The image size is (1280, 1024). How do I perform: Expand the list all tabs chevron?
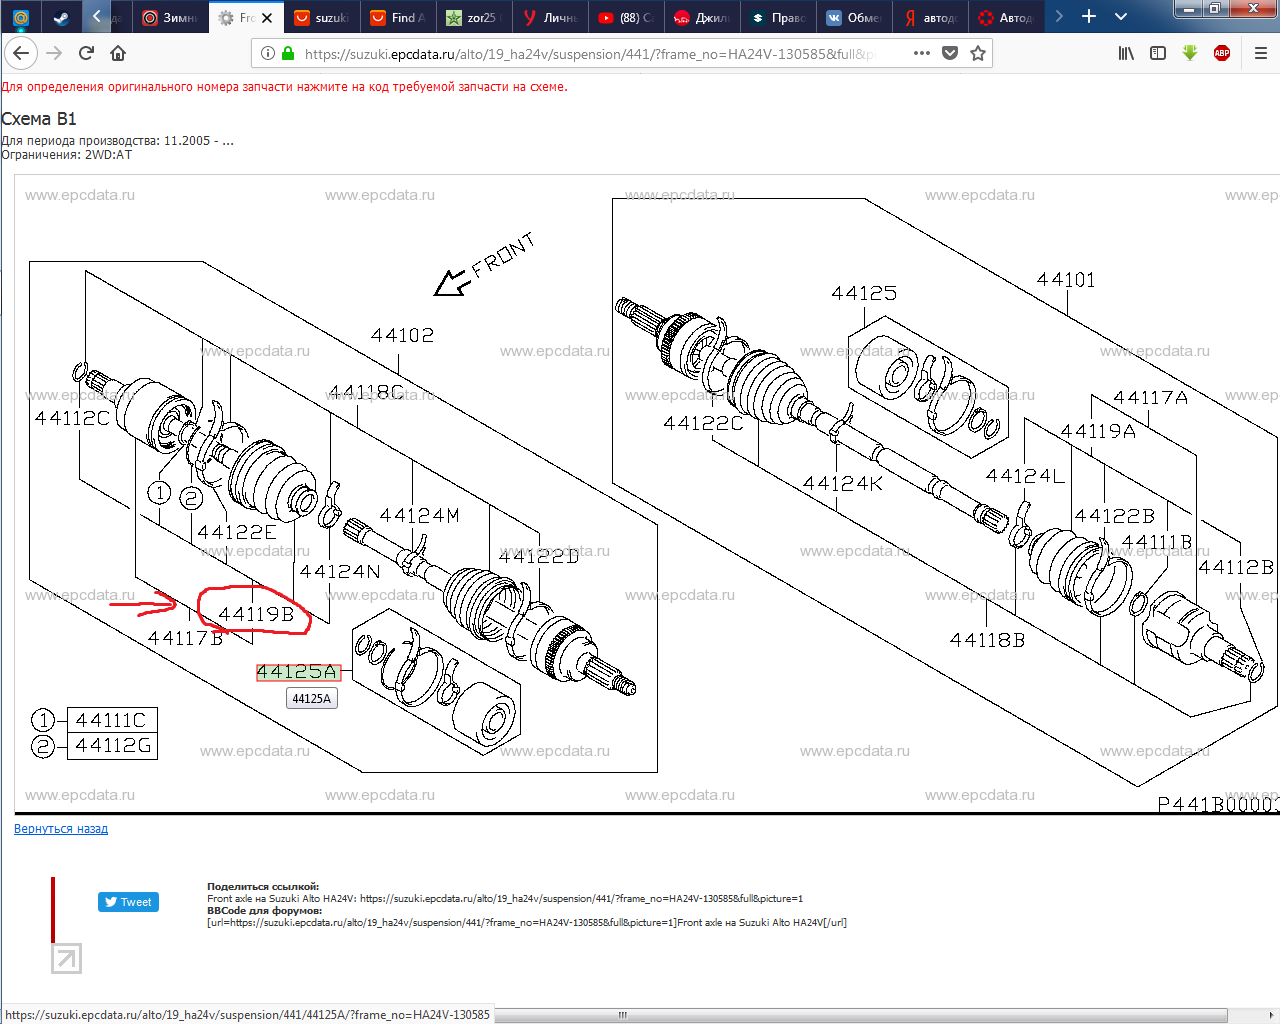pyautogui.click(x=1121, y=17)
